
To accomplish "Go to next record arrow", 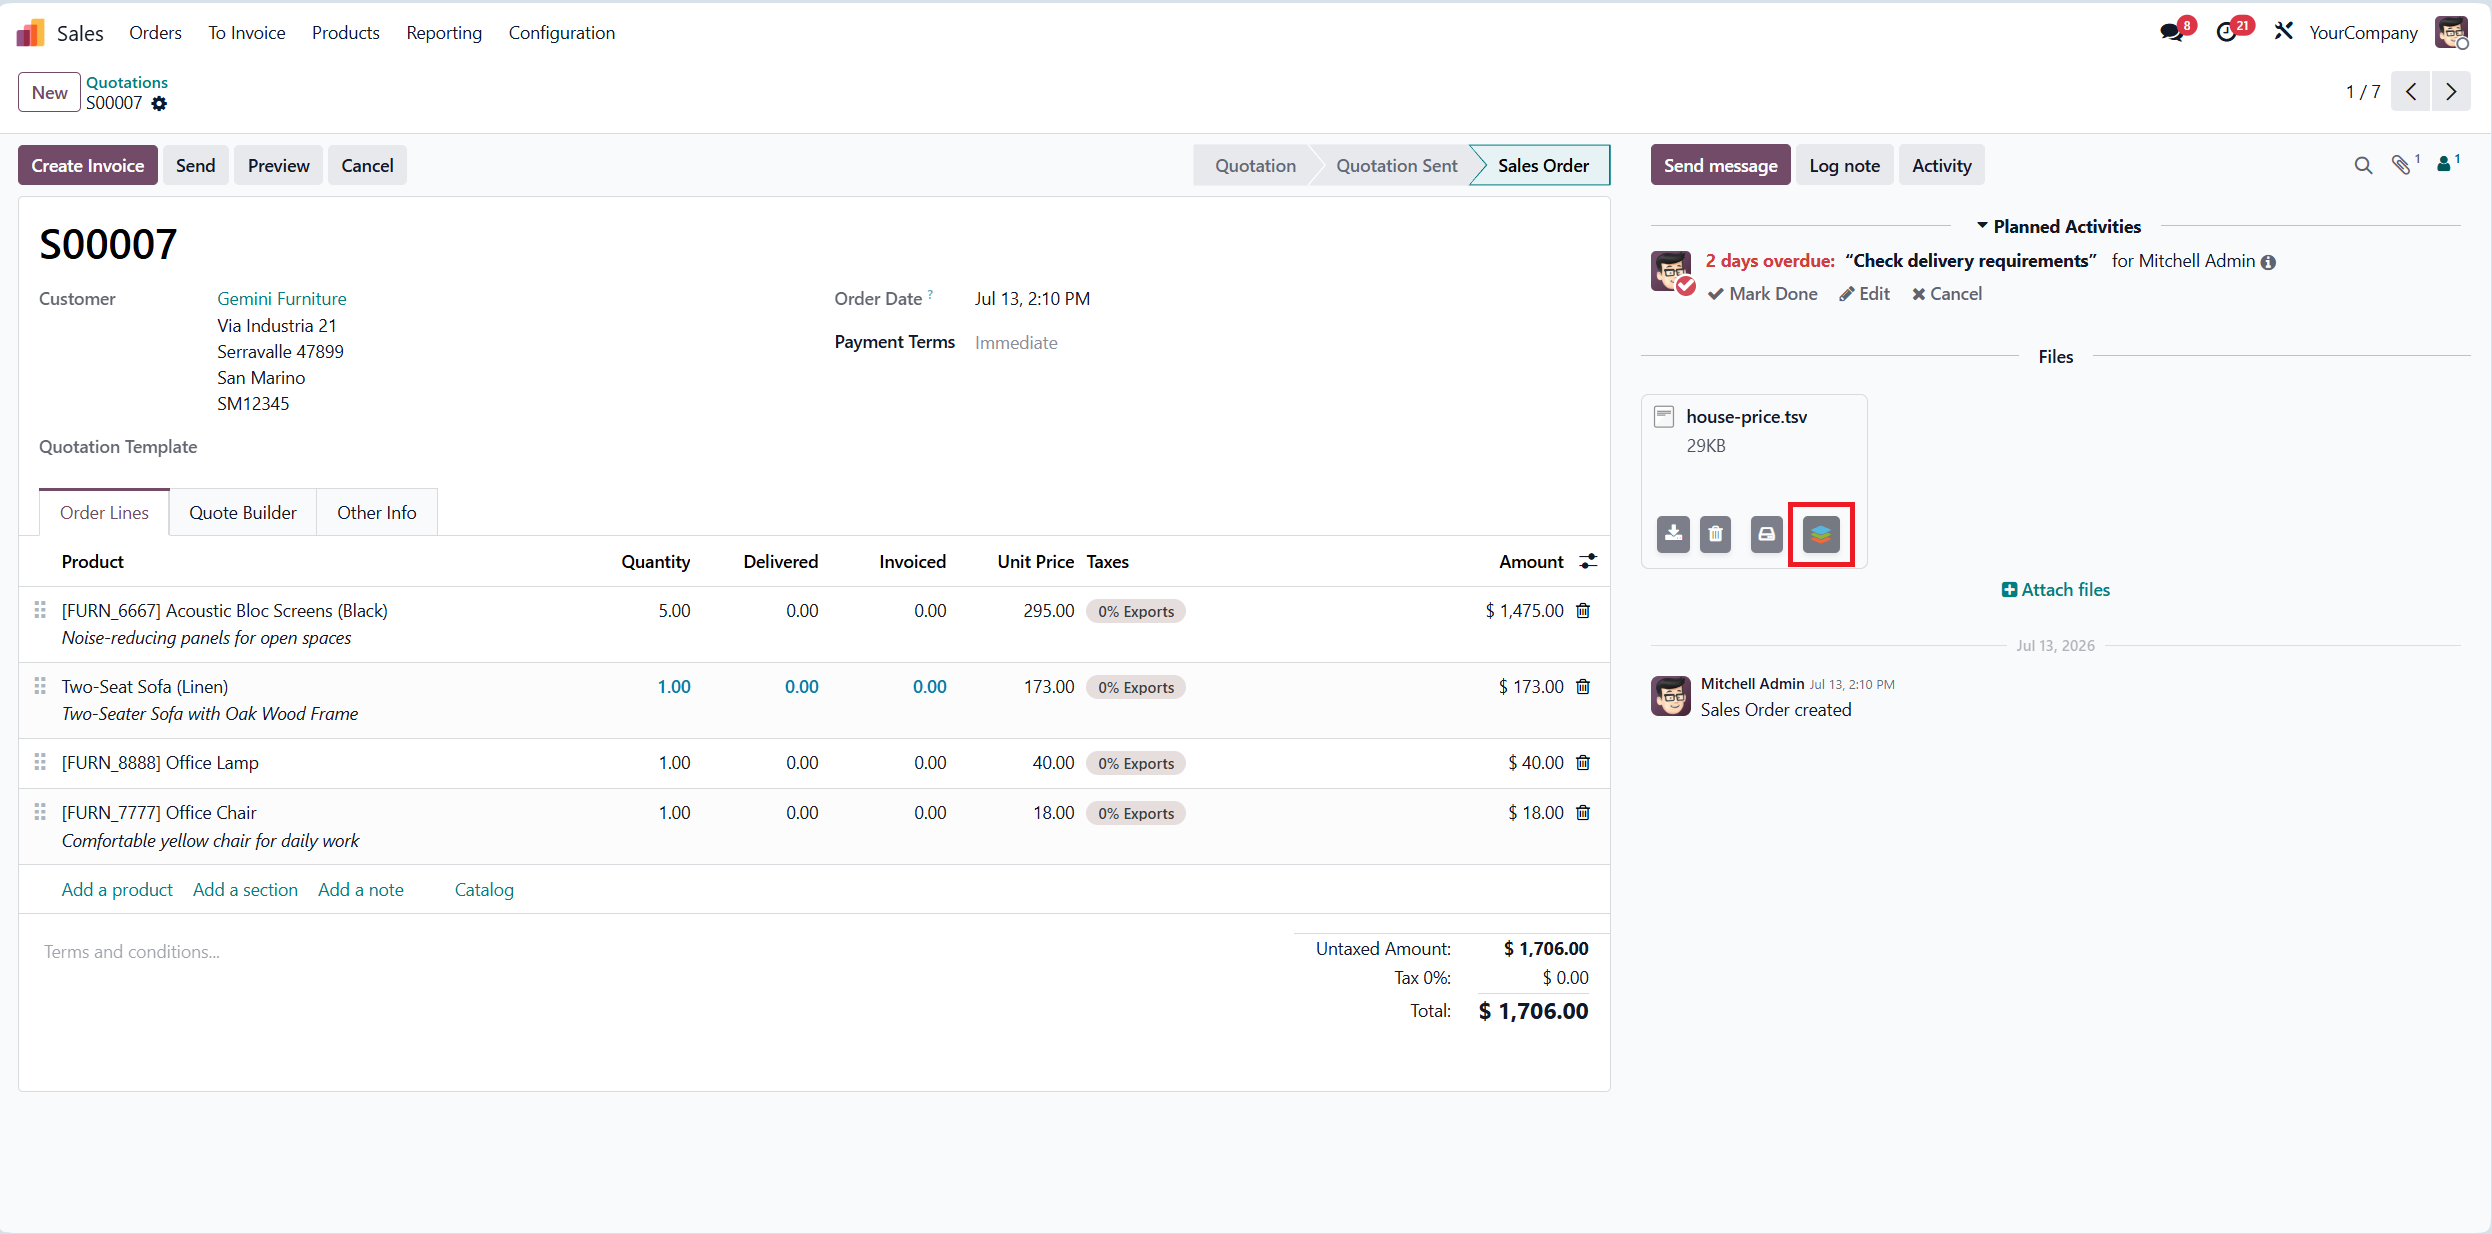I will [x=2451, y=92].
